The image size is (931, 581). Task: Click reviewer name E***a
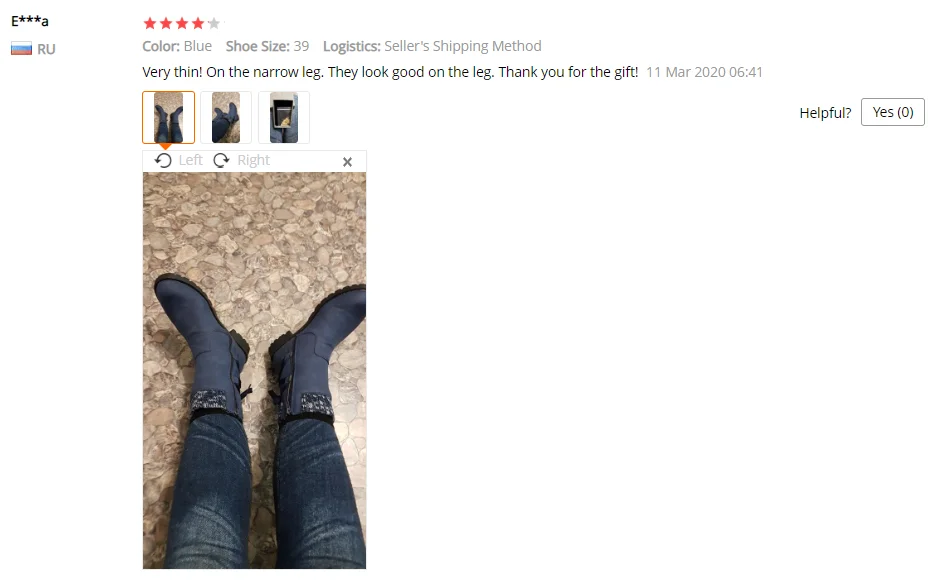pyautogui.click(x=30, y=21)
